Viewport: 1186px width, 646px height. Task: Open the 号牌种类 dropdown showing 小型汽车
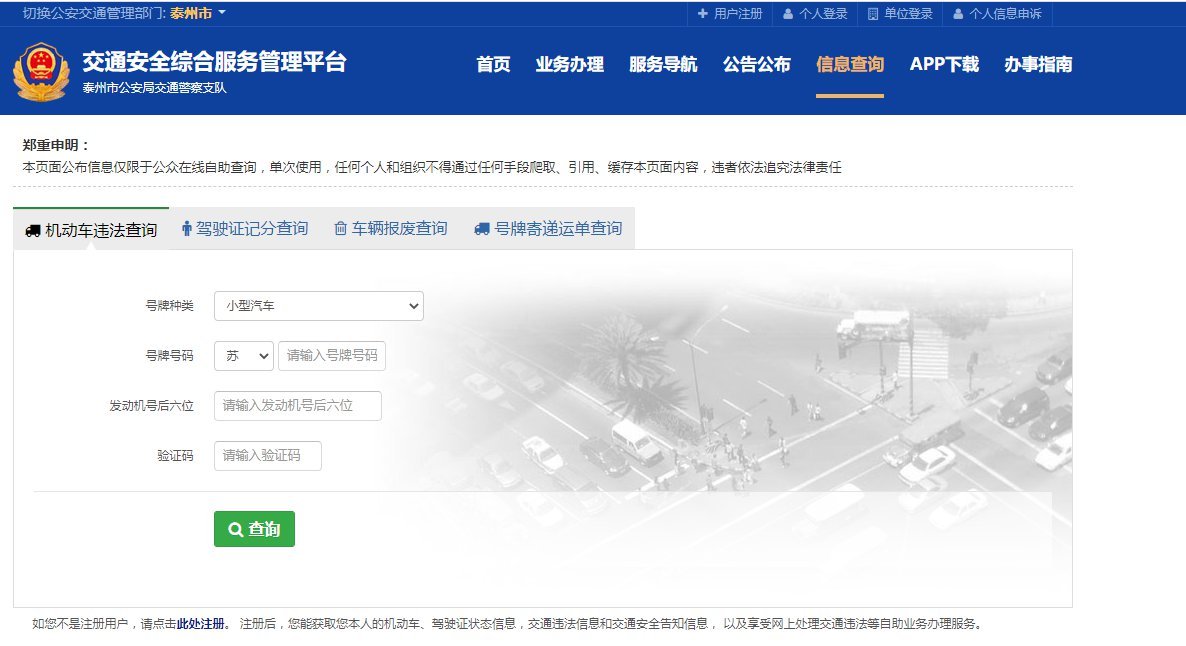pos(318,306)
